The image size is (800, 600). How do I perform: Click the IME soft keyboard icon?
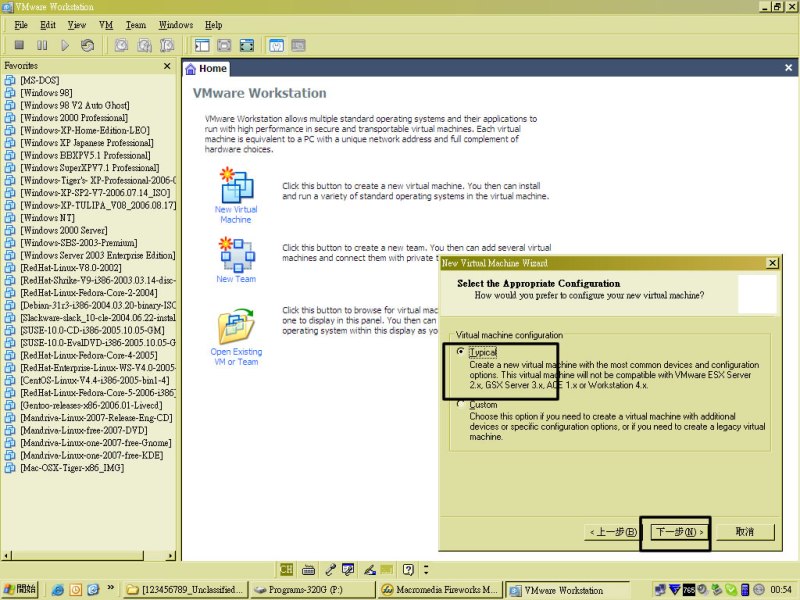[308, 569]
